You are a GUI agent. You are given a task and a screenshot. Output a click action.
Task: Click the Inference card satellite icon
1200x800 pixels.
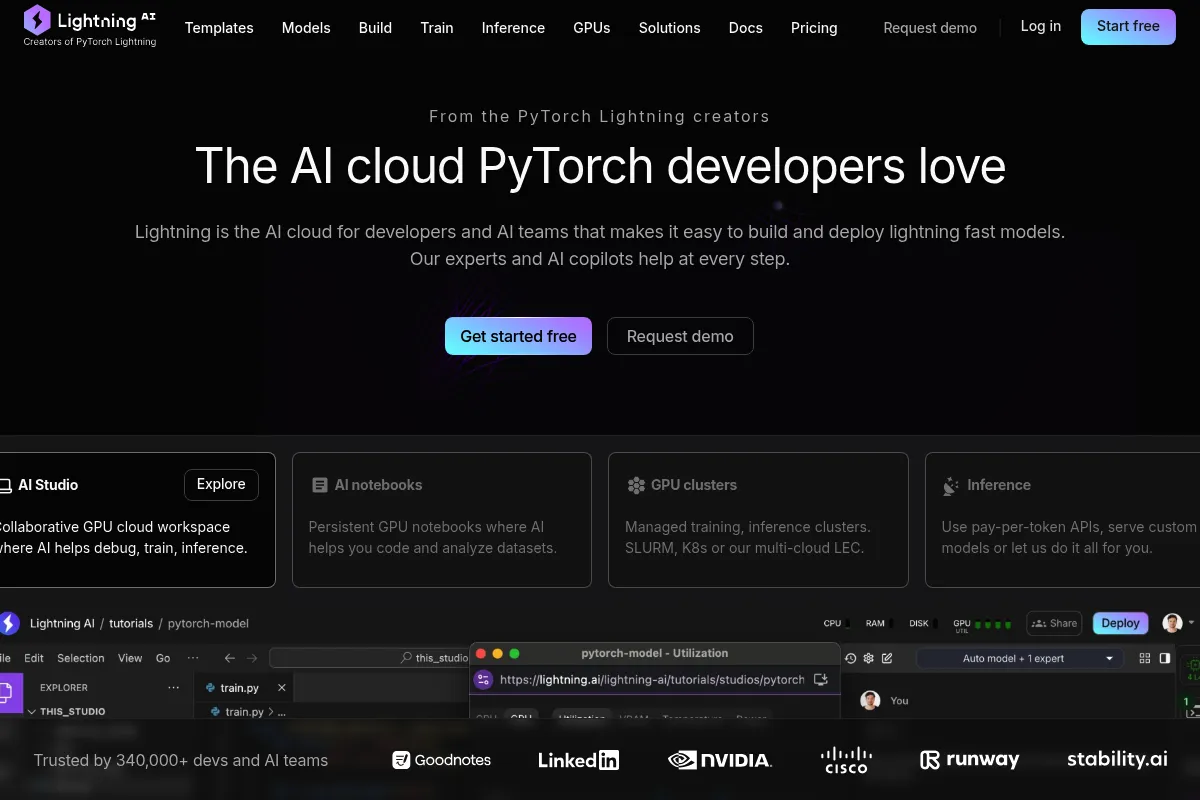click(951, 486)
